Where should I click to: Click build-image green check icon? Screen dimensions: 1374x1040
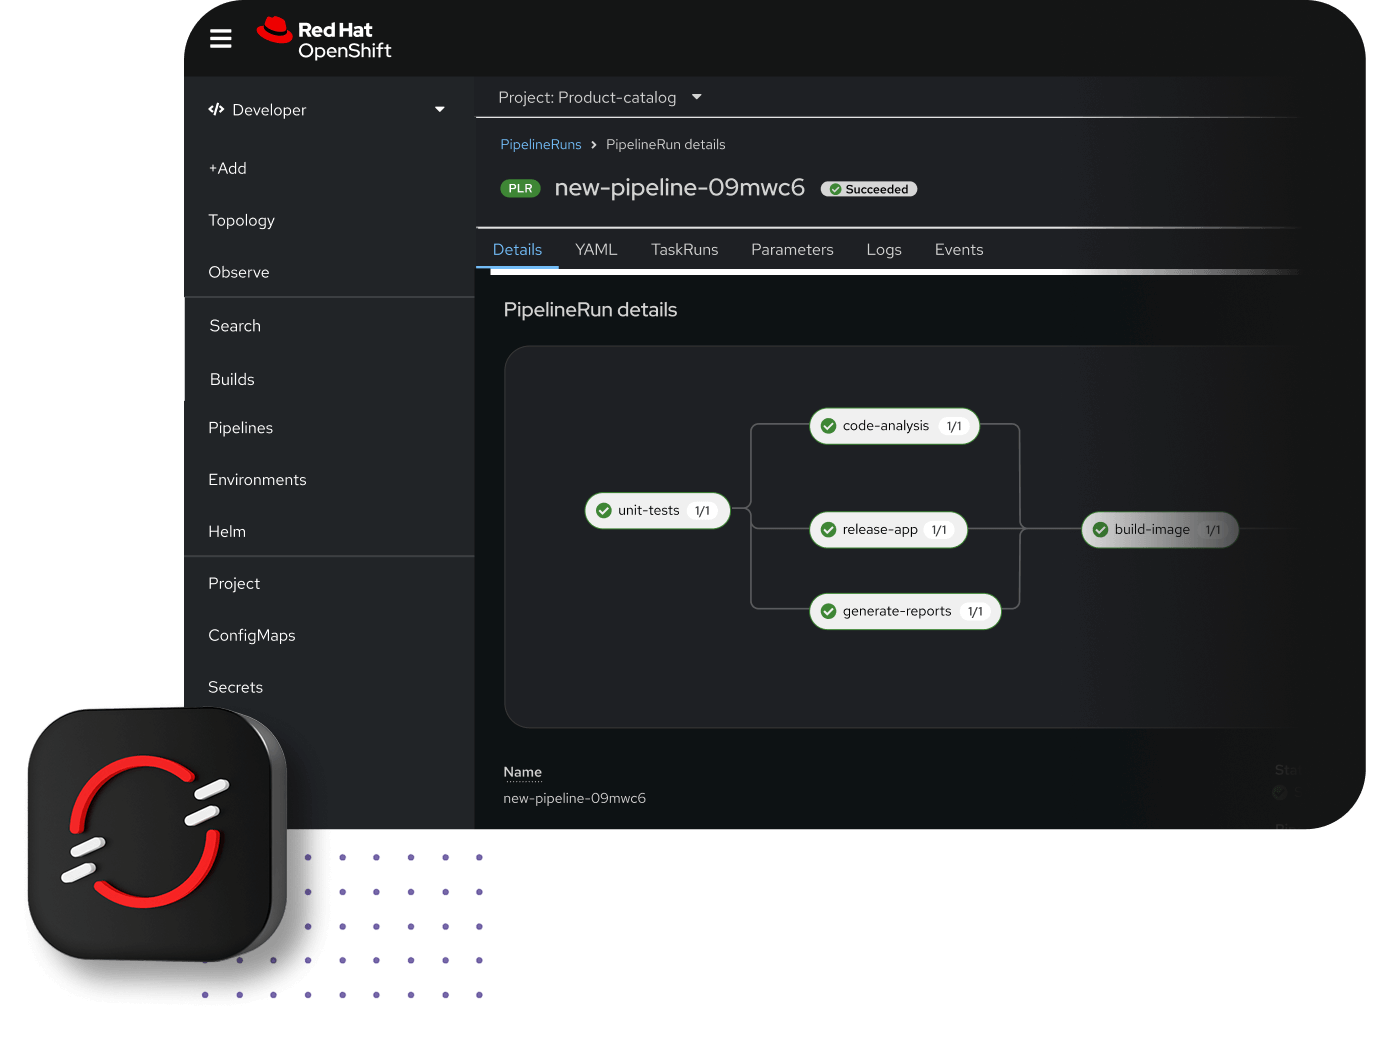(x=1101, y=530)
